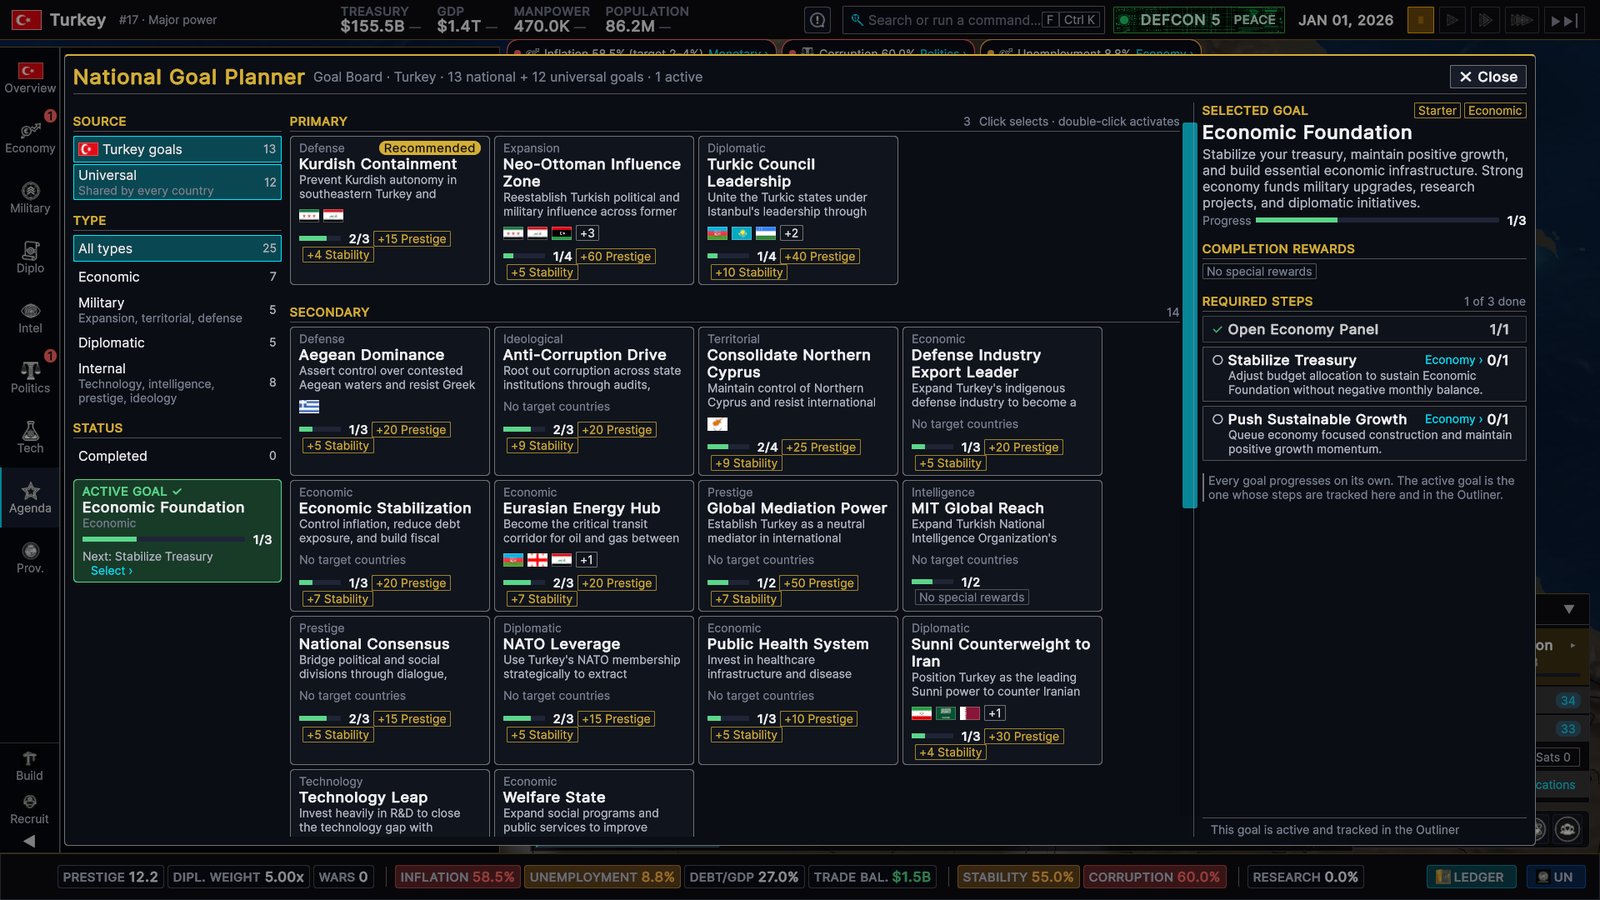This screenshot has width=1600, height=900.
Task: Open the Tech sidebar section
Action: (x=30, y=438)
